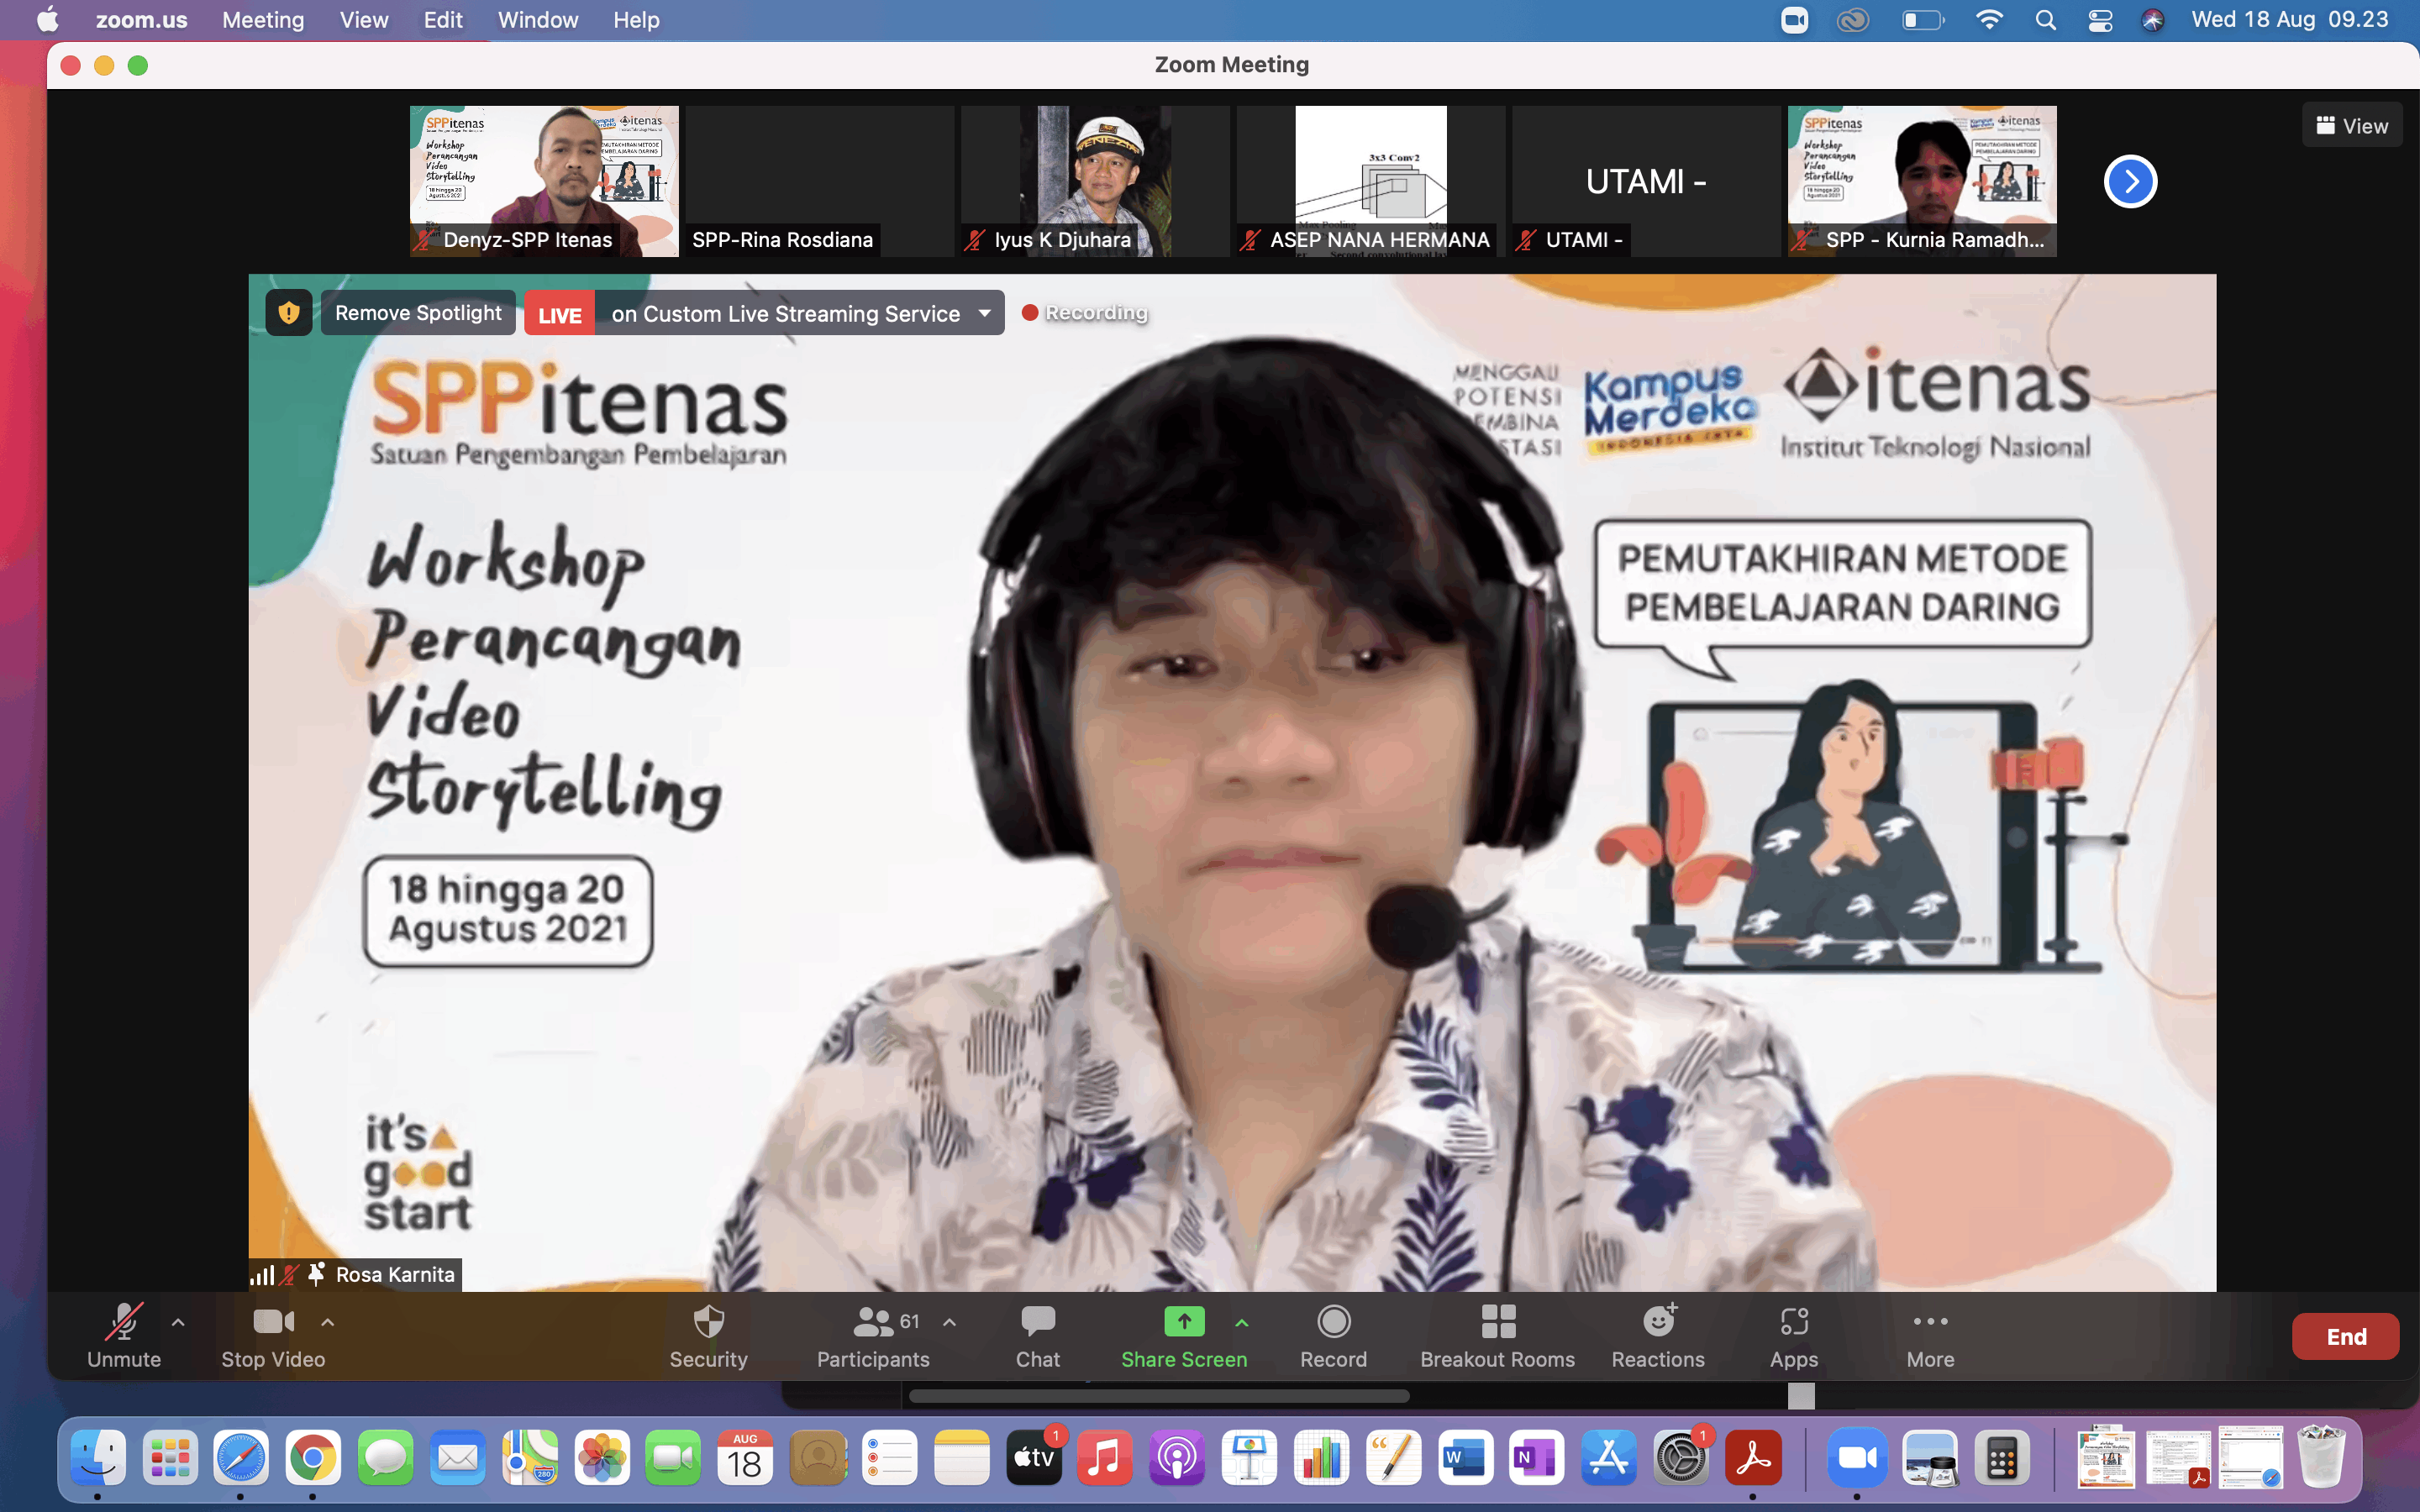Stop Video camera toggle
This screenshot has width=2420, height=1512.
pos(272,1334)
